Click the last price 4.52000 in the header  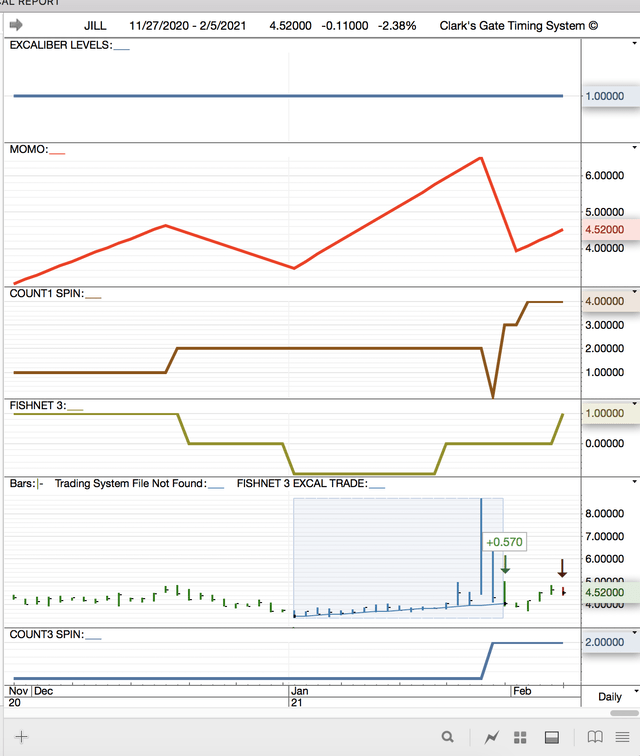(x=290, y=26)
